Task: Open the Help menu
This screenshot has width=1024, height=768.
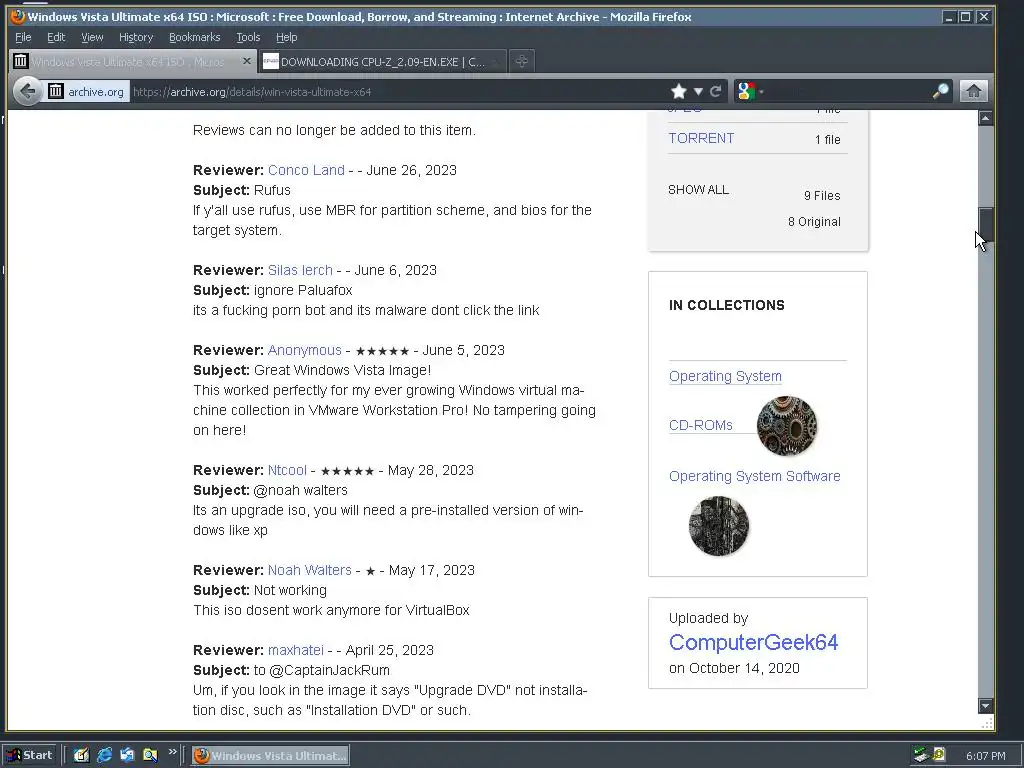Action: (287, 37)
